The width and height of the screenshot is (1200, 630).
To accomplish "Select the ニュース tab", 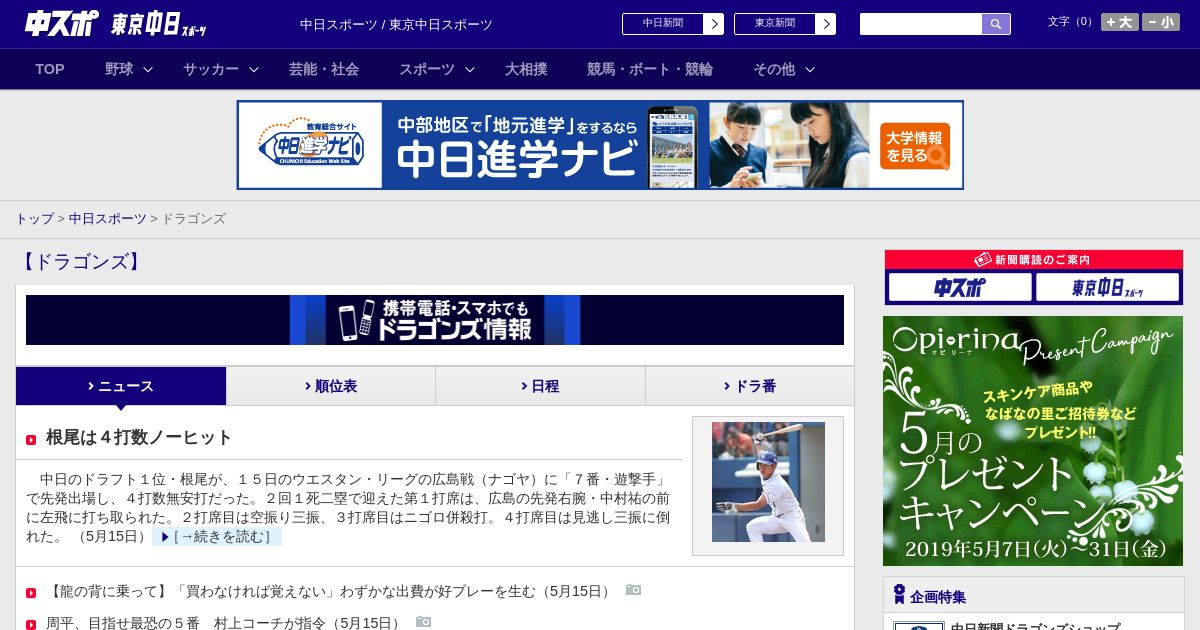I will (x=121, y=386).
